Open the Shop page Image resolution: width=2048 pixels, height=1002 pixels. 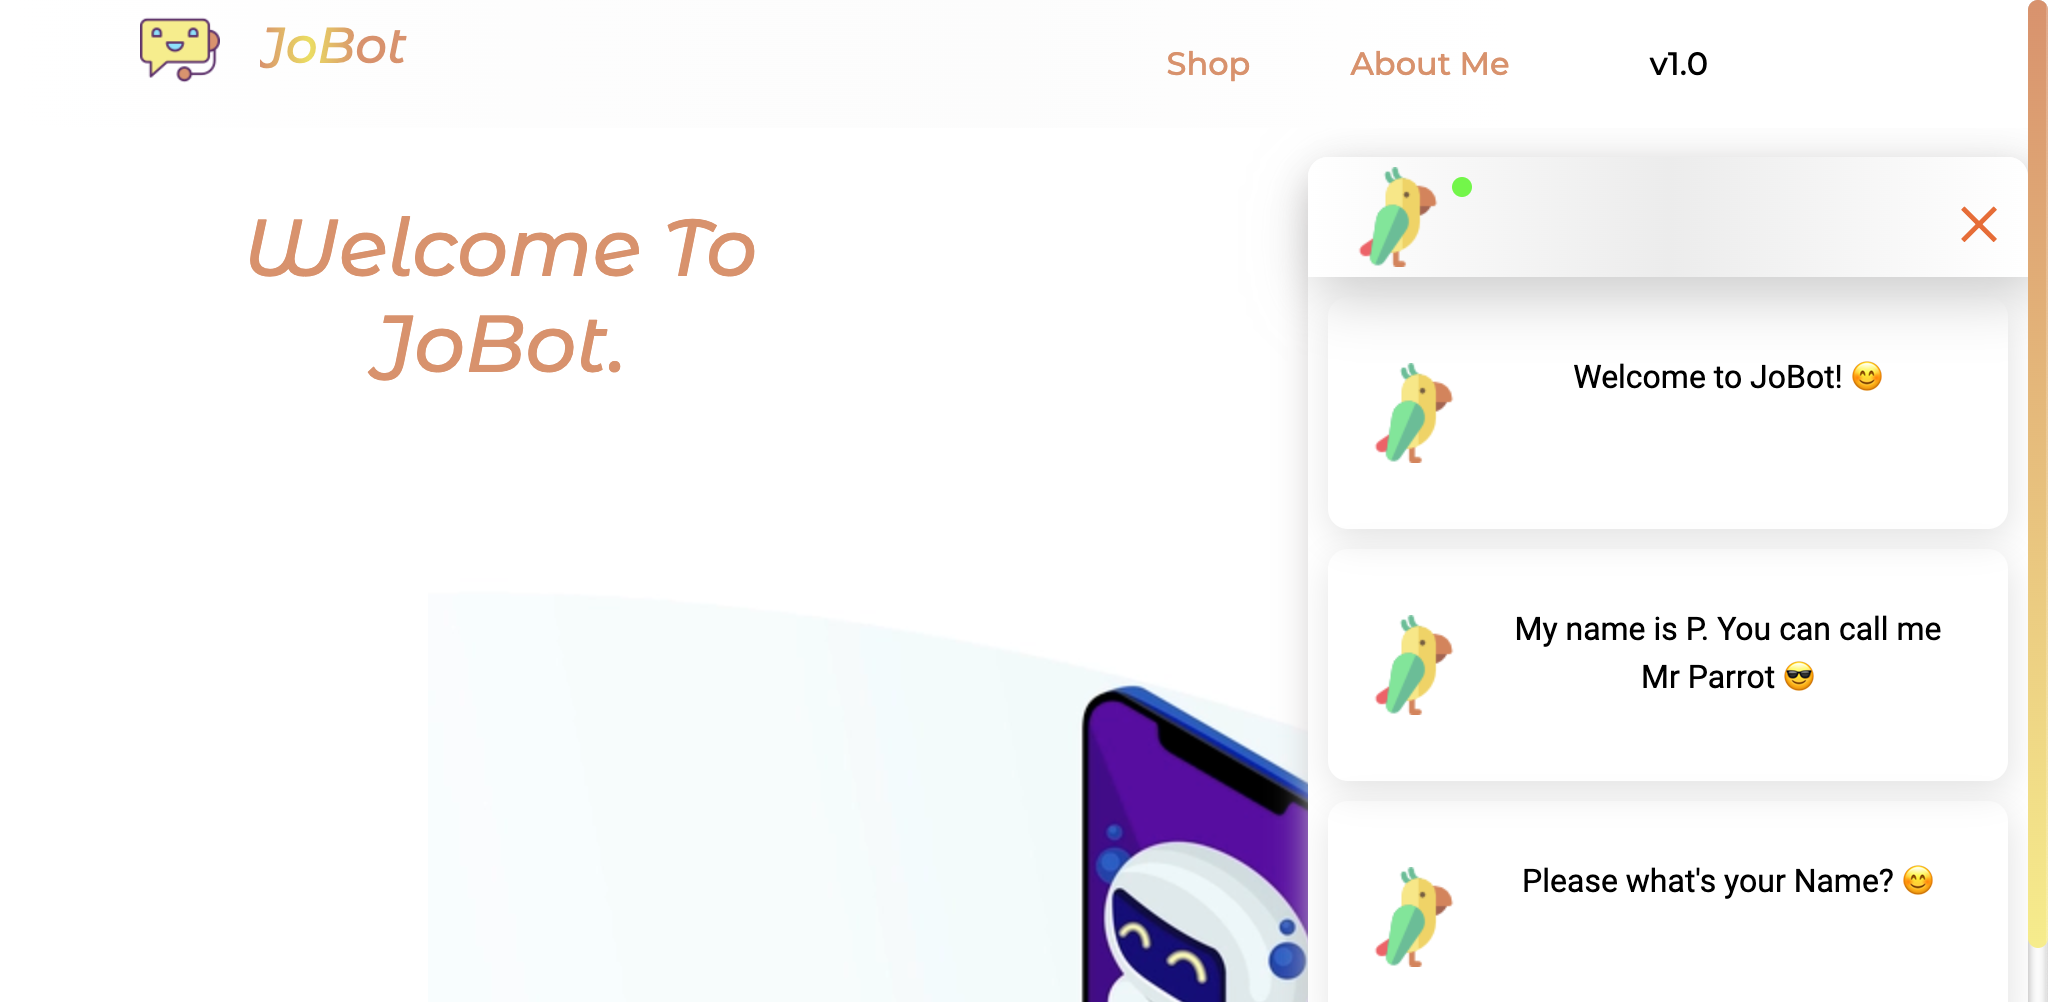click(x=1208, y=64)
